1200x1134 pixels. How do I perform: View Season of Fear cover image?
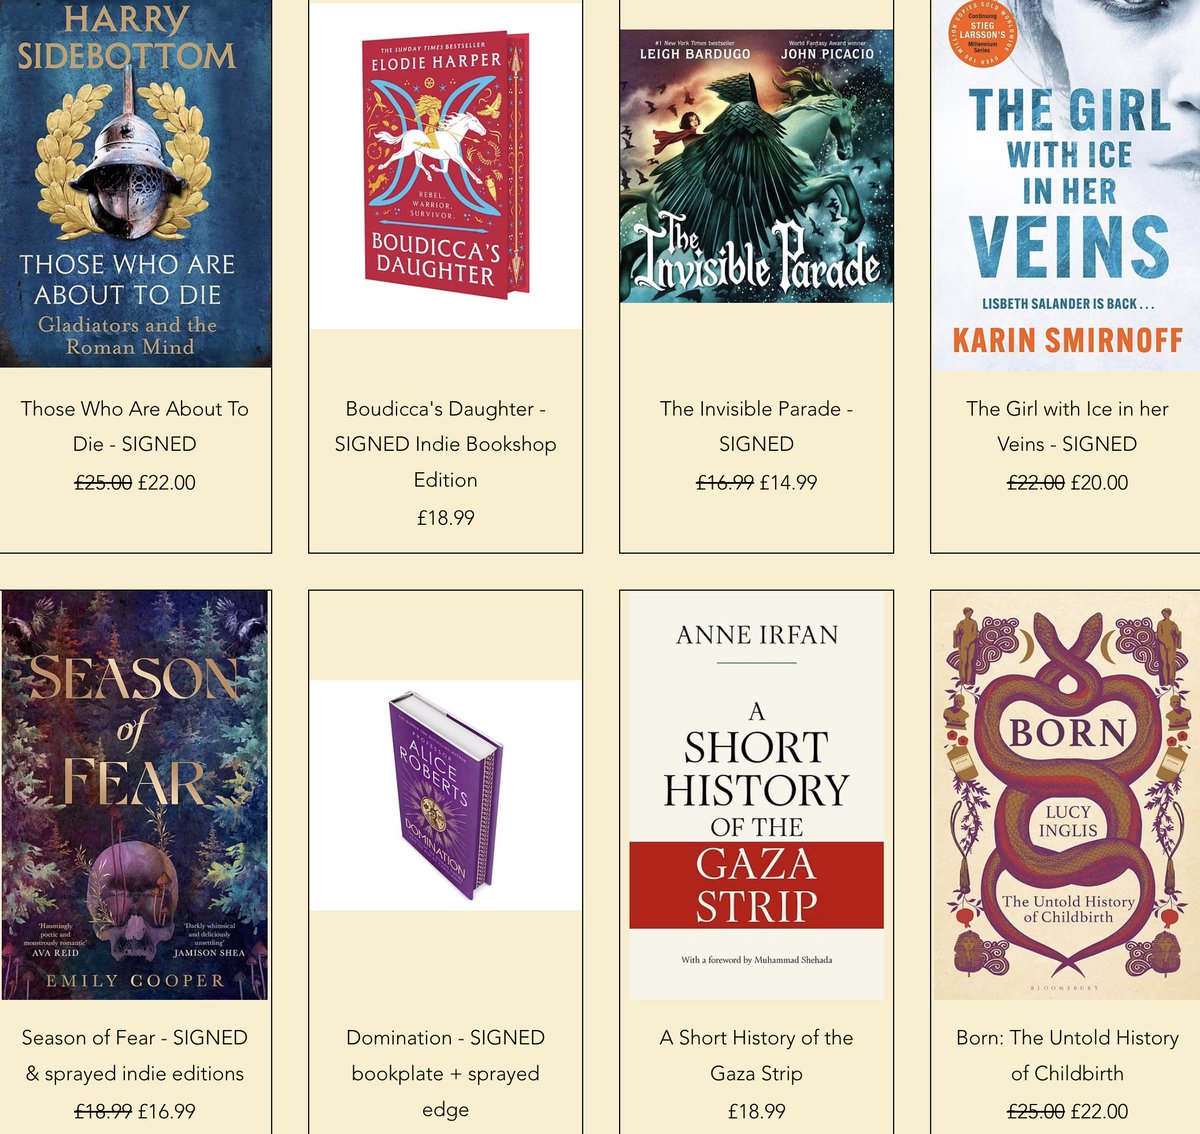pos(135,795)
